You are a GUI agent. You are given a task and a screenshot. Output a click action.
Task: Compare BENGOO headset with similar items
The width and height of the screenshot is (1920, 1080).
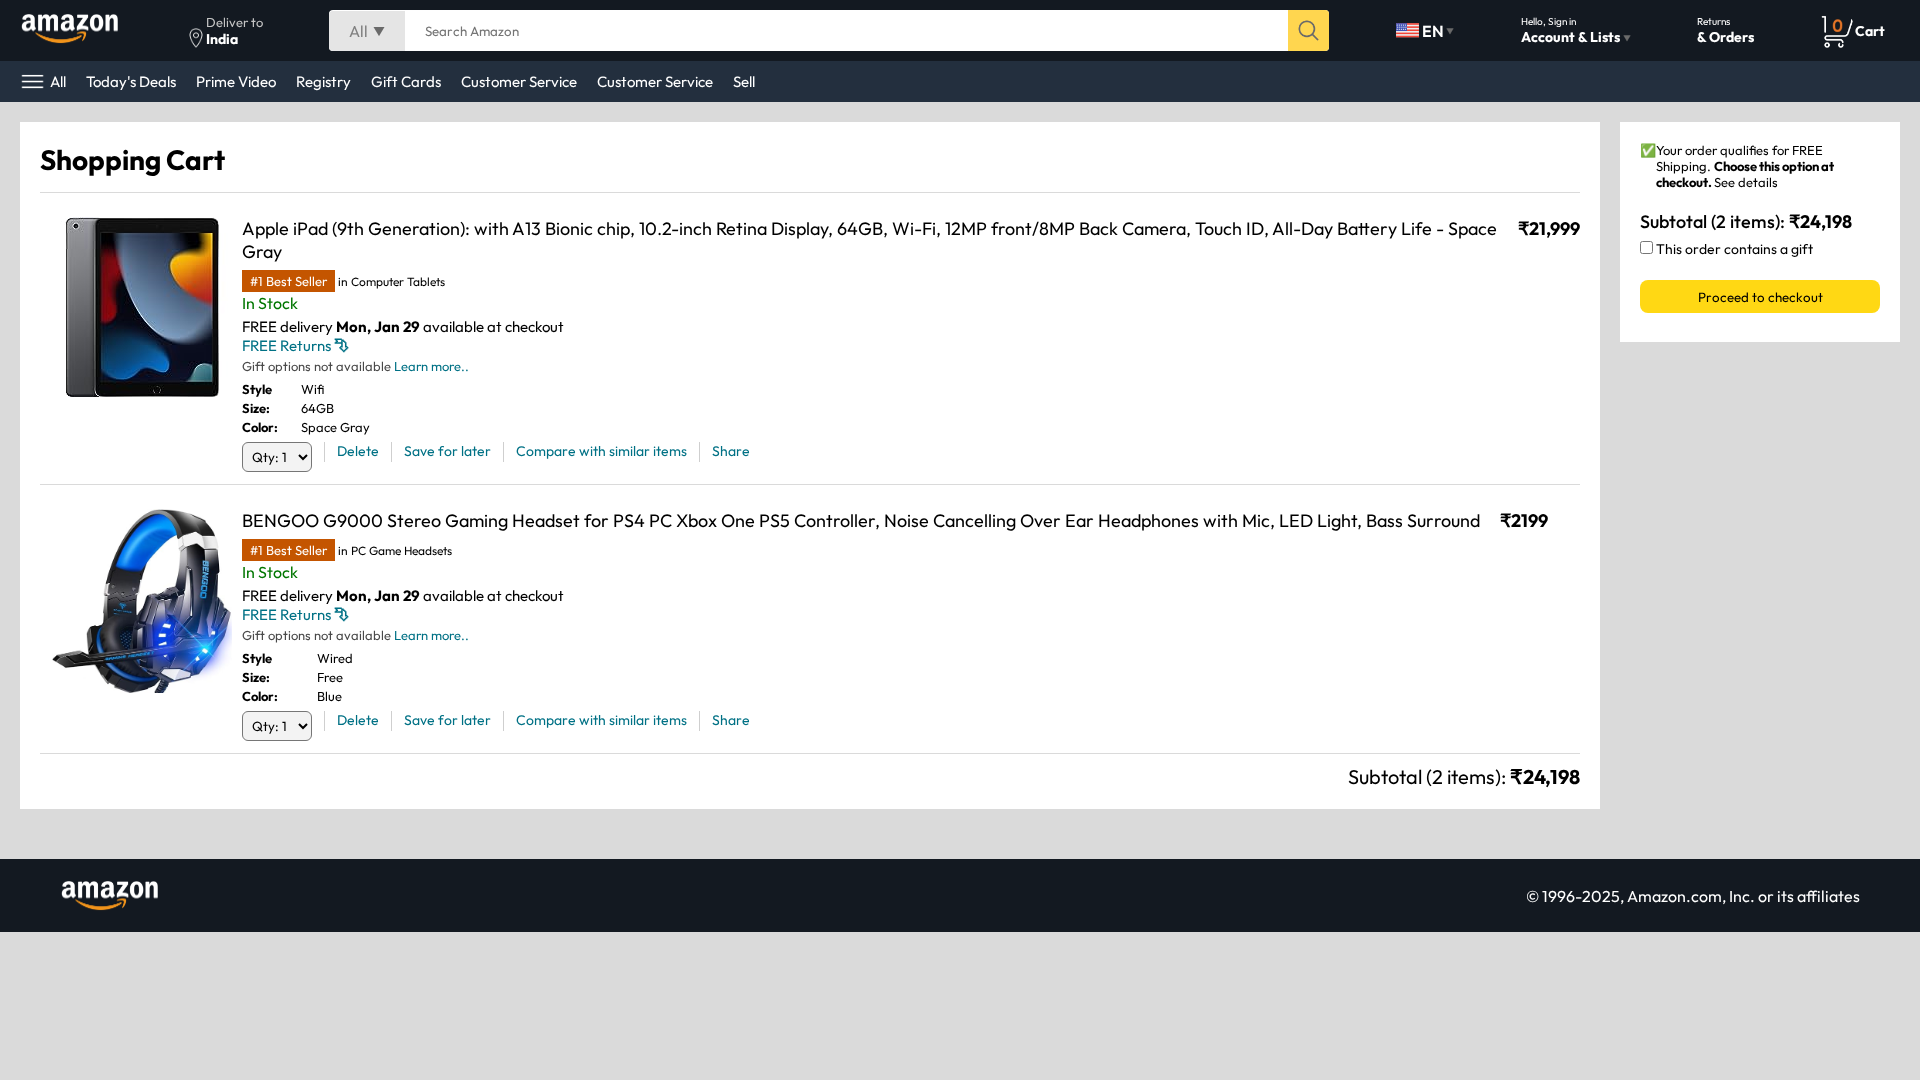pyautogui.click(x=601, y=720)
